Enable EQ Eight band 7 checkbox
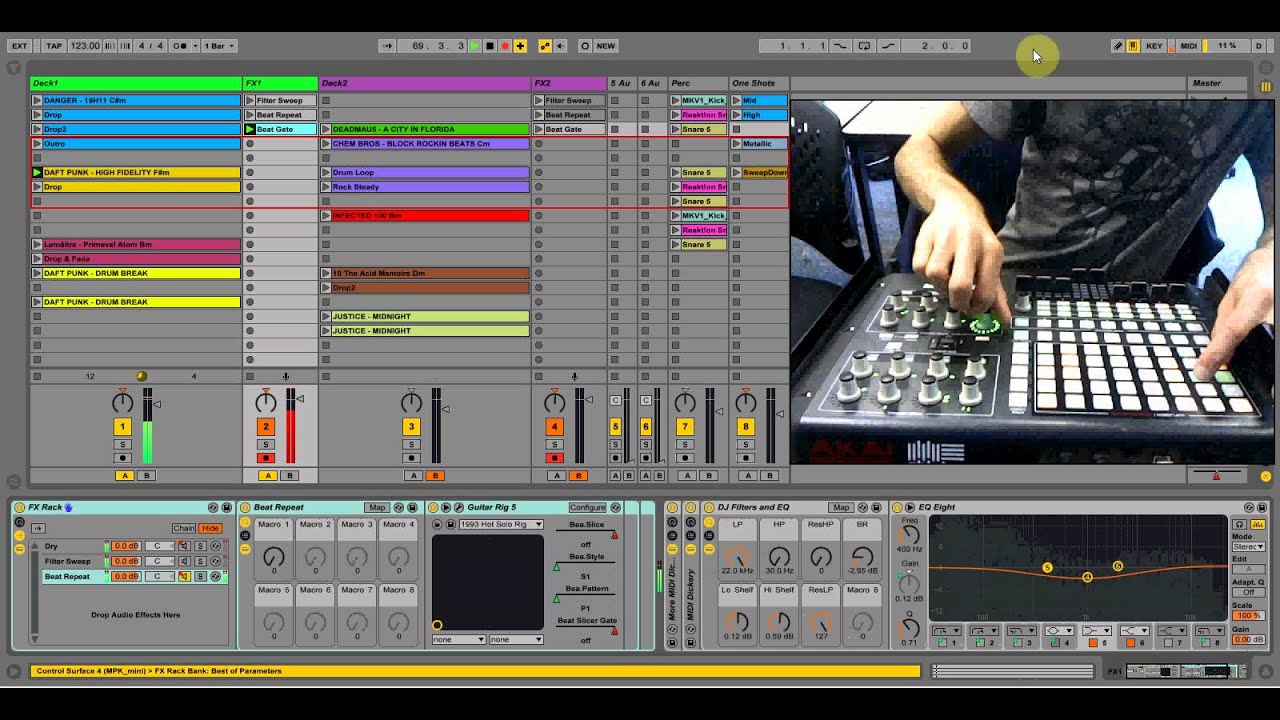Screen dimensions: 1280x720 [x=1167, y=642]
